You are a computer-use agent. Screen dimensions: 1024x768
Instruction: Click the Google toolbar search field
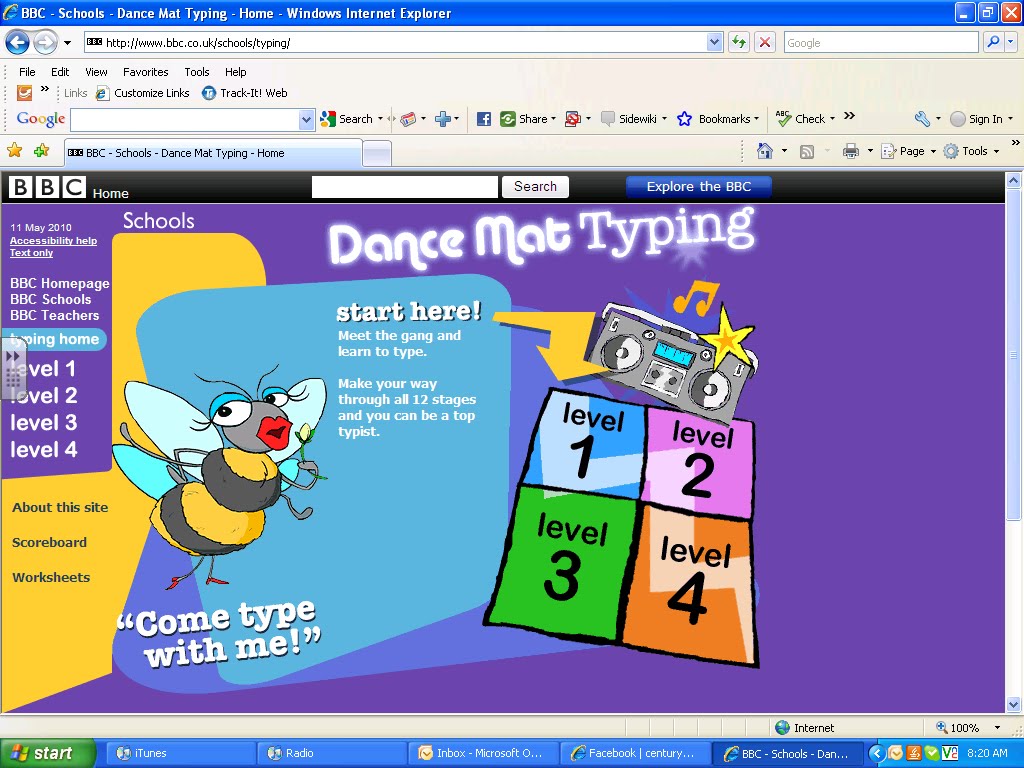pyautogui.click(x=185, y=120)
